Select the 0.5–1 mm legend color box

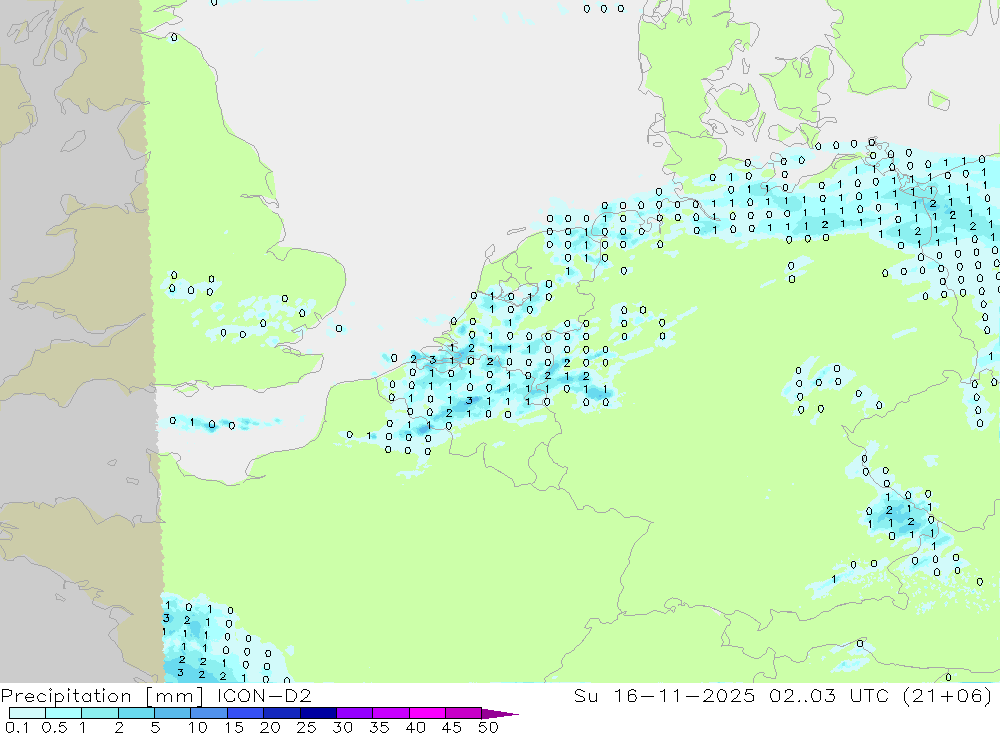pyautogui.click(x=64, y=713)
